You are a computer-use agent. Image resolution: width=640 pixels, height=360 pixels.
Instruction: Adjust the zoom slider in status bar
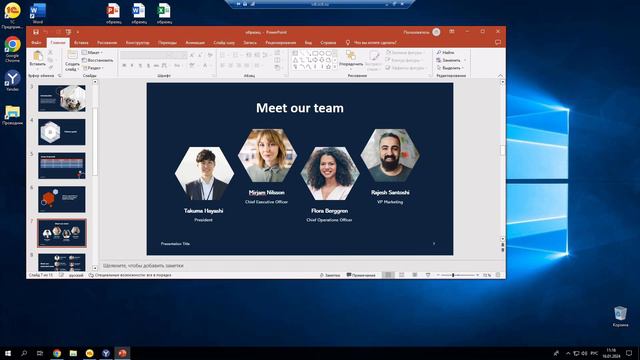click(453, 275)
